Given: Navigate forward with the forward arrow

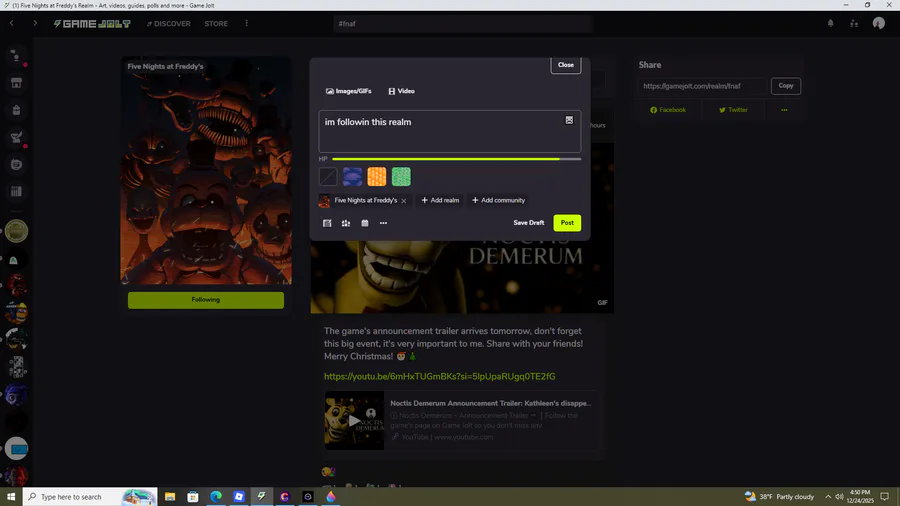Looking at the screenshot, I should coord(35,24).
